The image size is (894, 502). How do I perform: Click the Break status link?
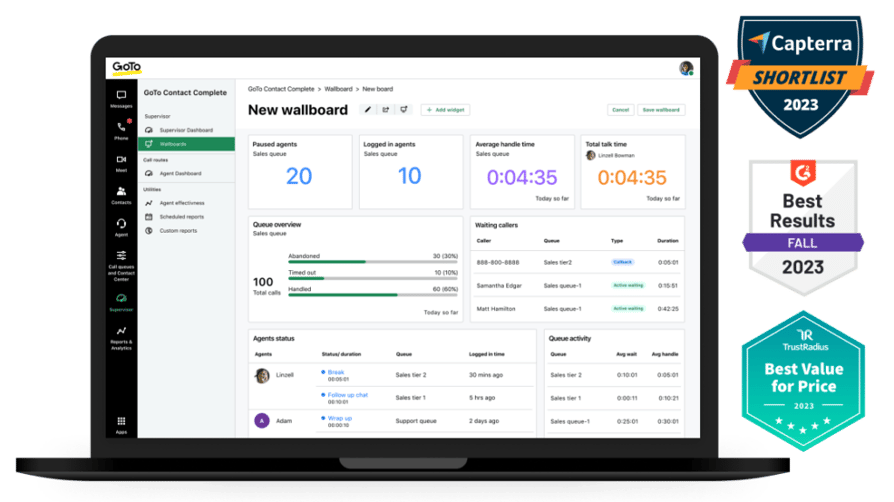point(336,372)
